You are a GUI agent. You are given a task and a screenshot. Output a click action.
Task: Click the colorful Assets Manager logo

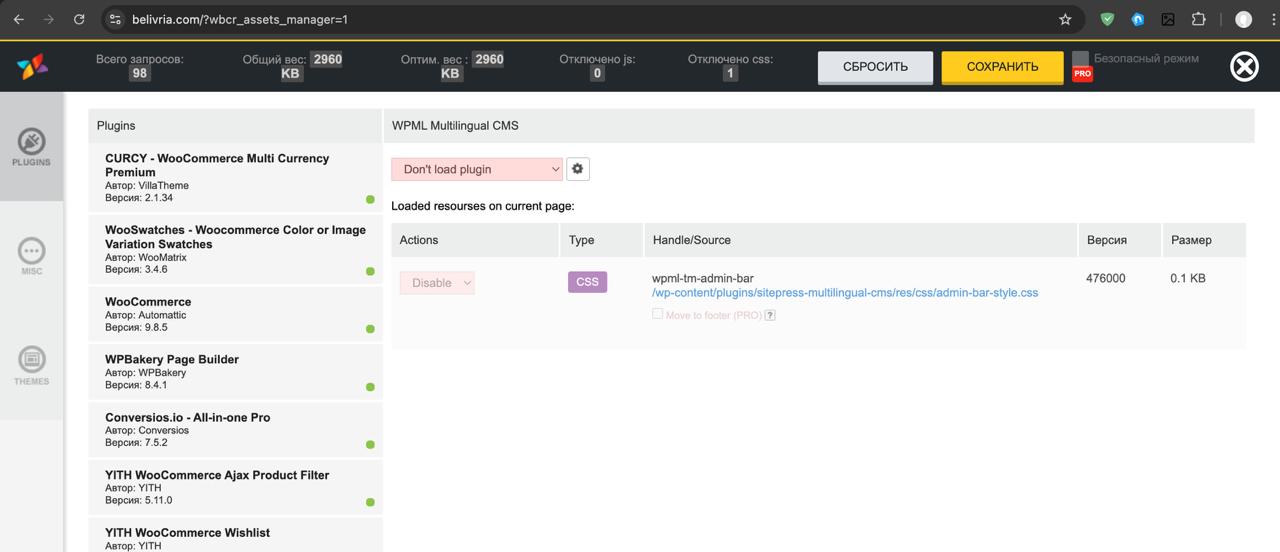pyautogui.click(x=31, y=67)
